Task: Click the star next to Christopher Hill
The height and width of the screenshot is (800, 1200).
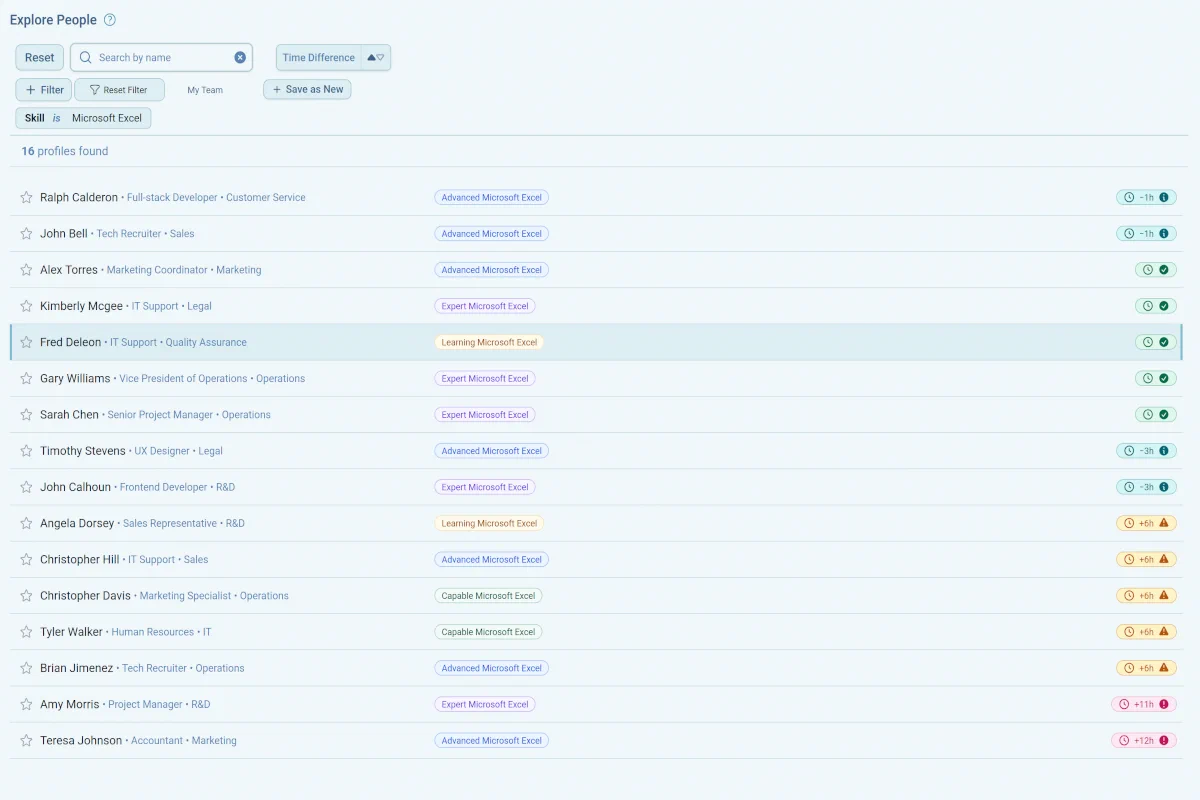Action: (x=27, y=560)
